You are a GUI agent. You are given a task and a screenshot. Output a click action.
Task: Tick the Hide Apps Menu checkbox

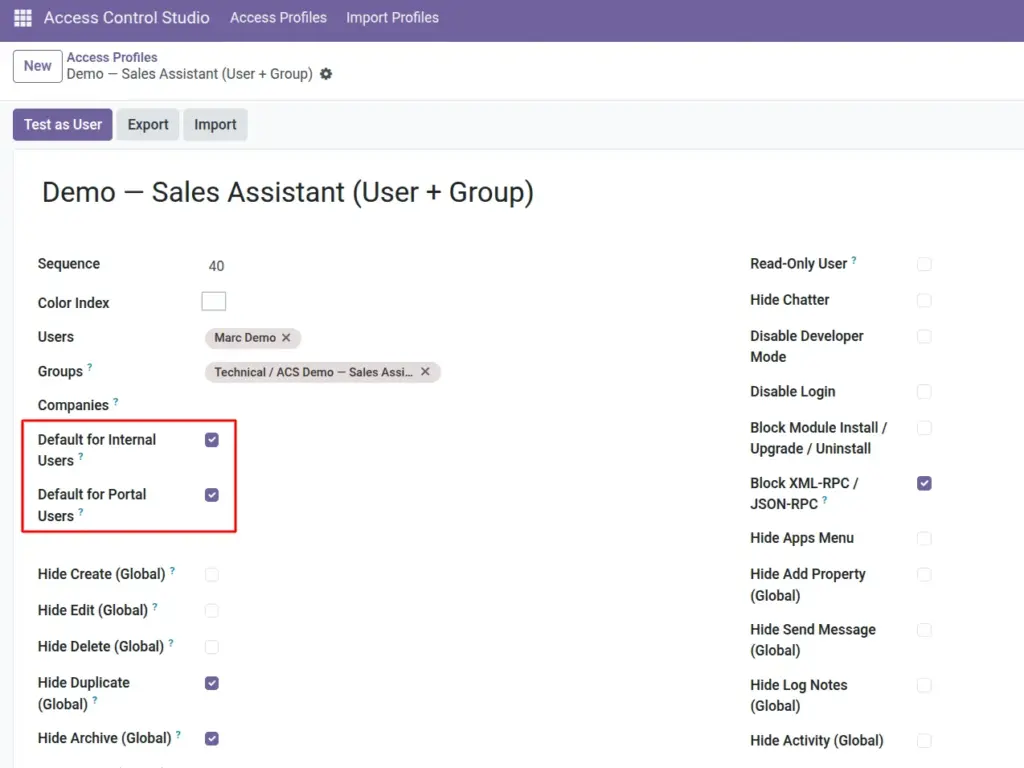click(x=924, y=538)
